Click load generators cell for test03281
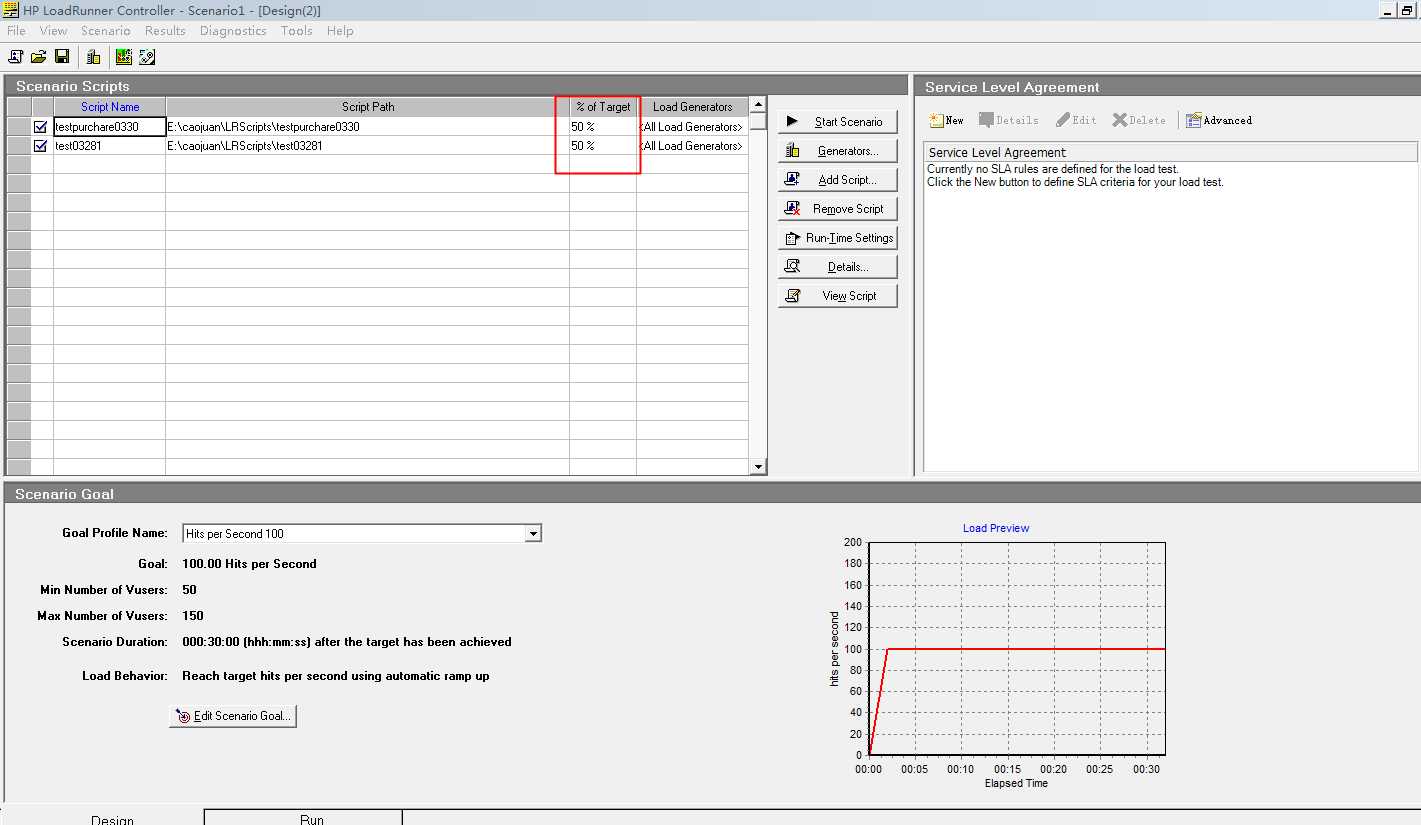Image resolution: width=1421 pixels, height=825 pixels. coord(692,146)
